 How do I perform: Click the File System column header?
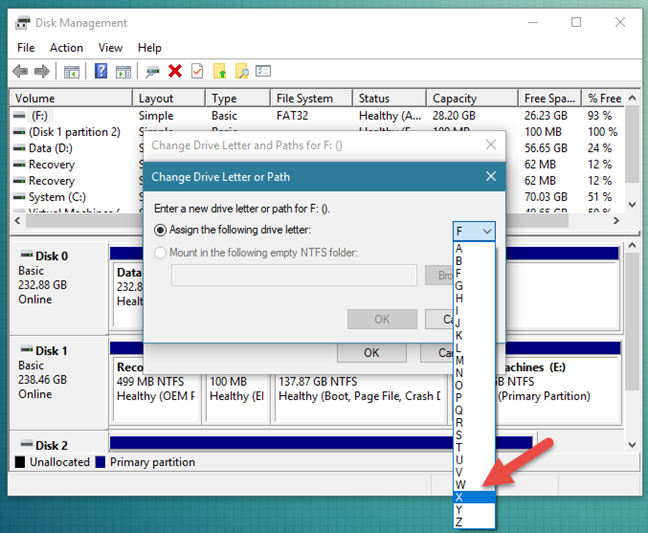312,98
